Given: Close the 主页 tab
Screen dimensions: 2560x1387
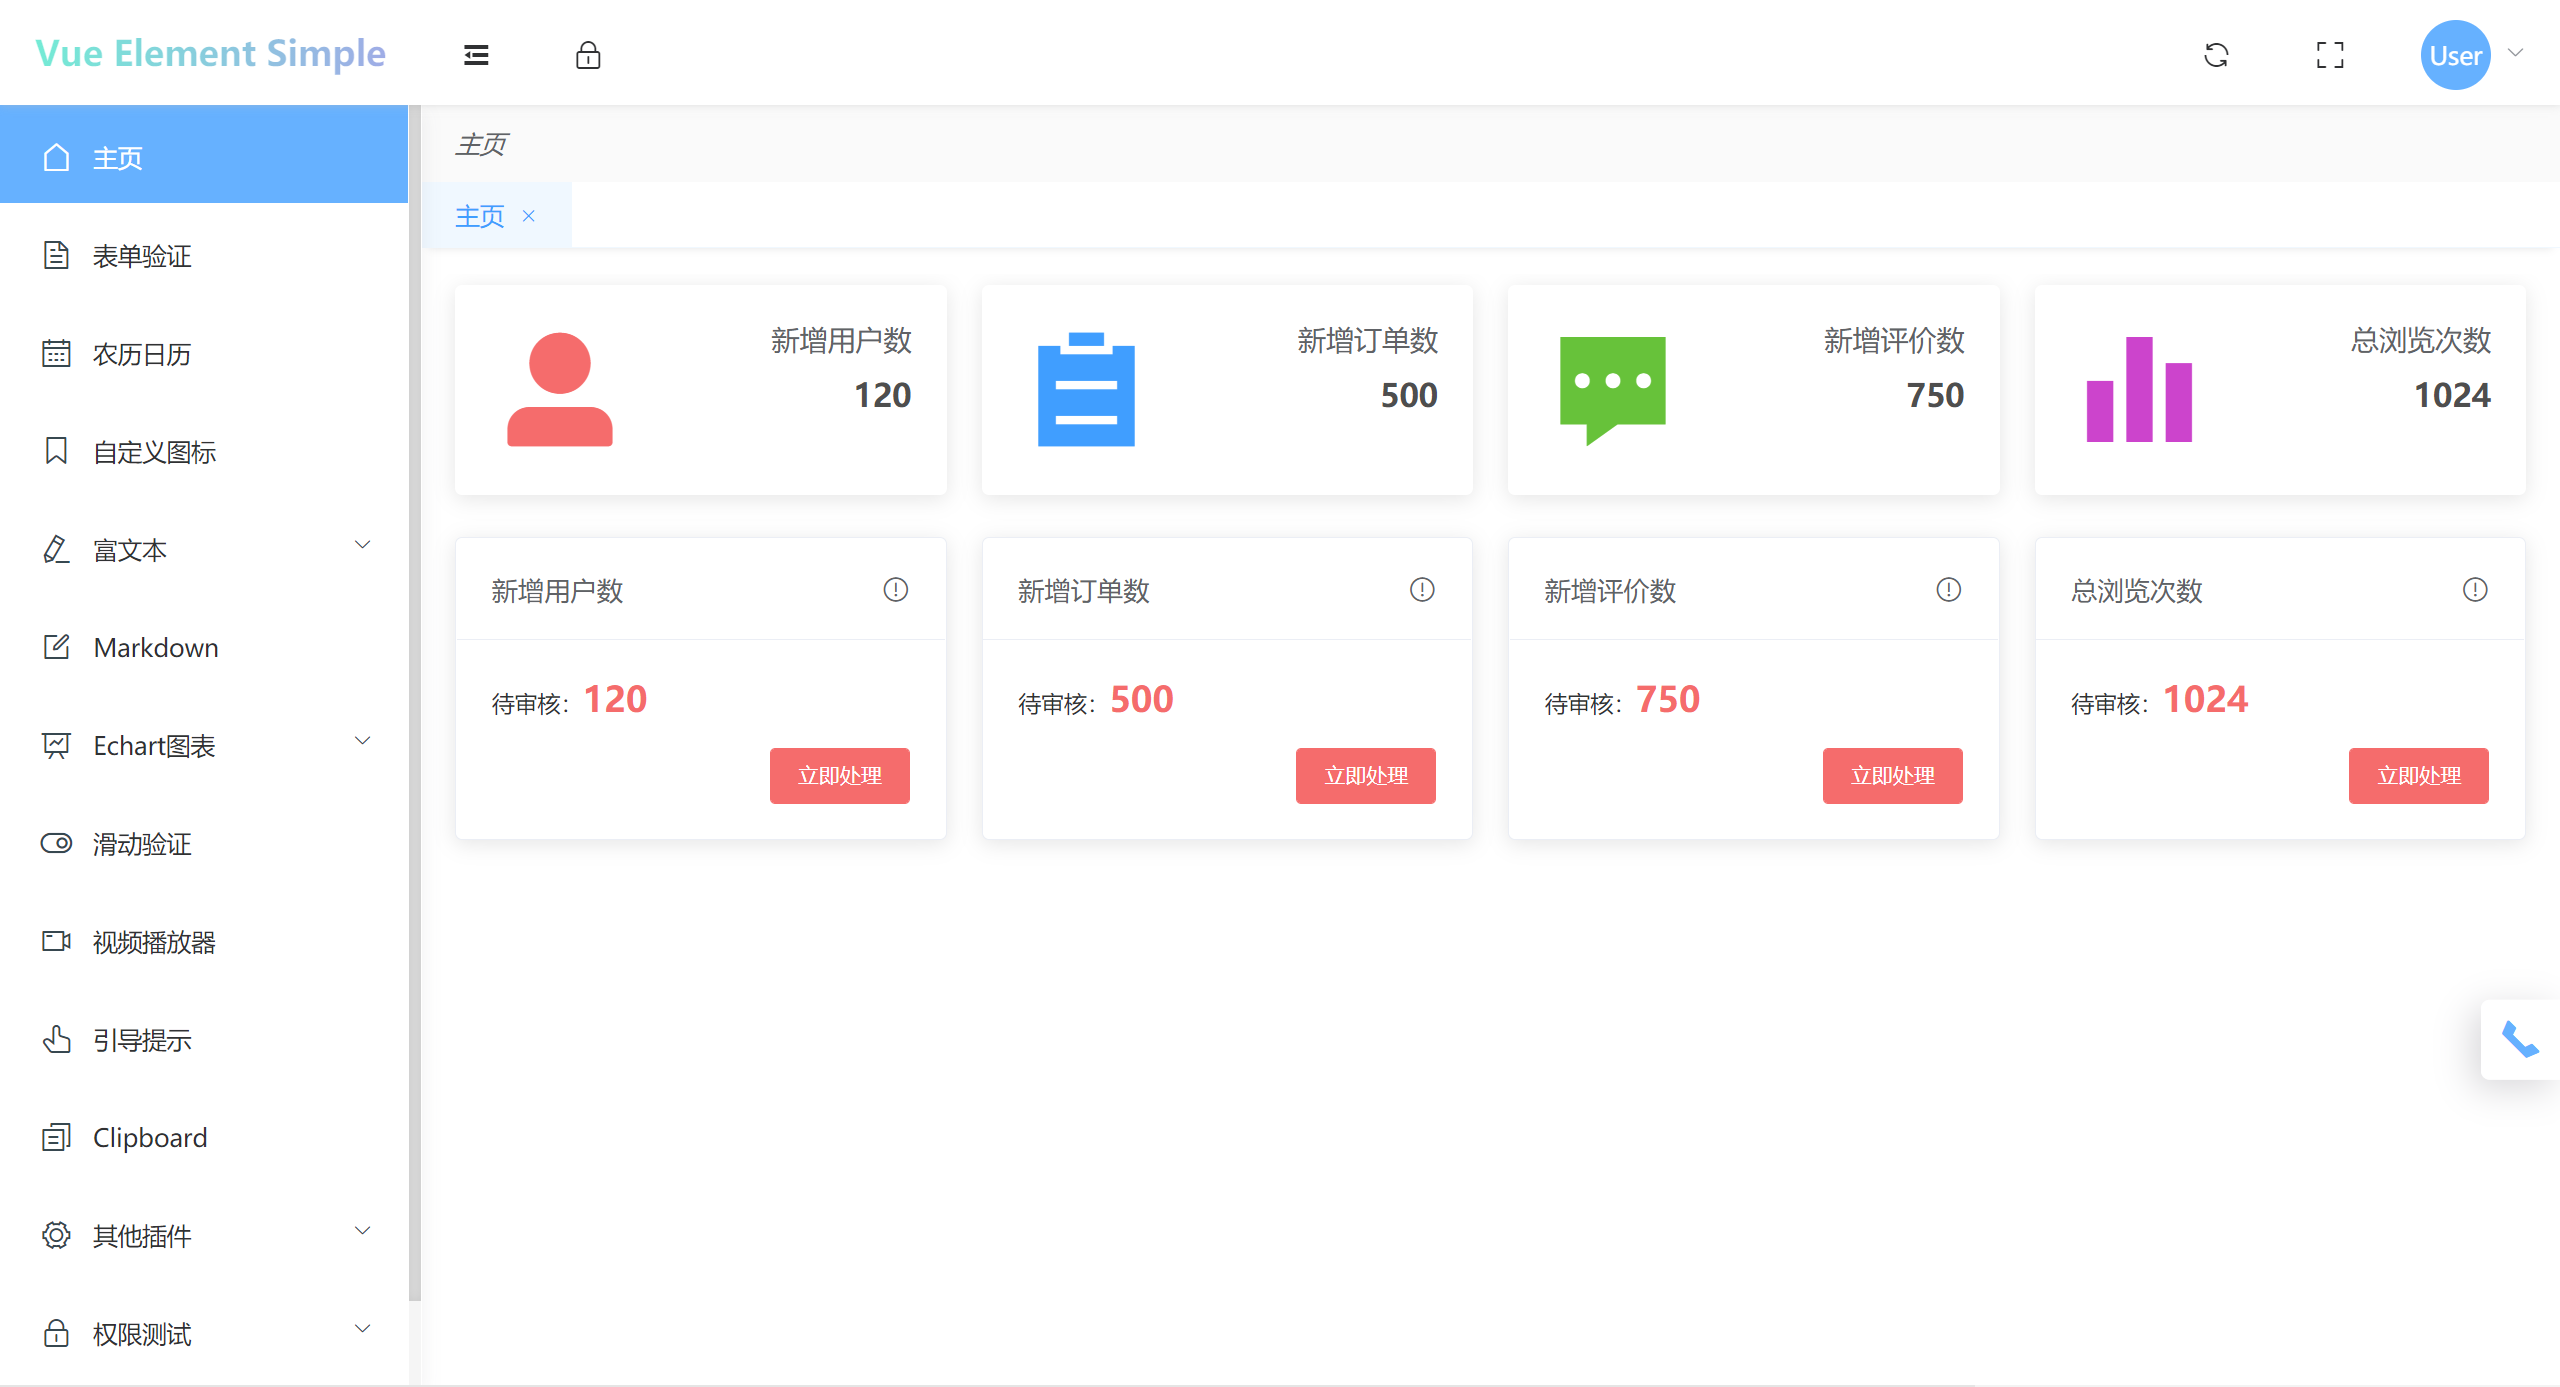Looking at the screenshot, I should [529, 216].
